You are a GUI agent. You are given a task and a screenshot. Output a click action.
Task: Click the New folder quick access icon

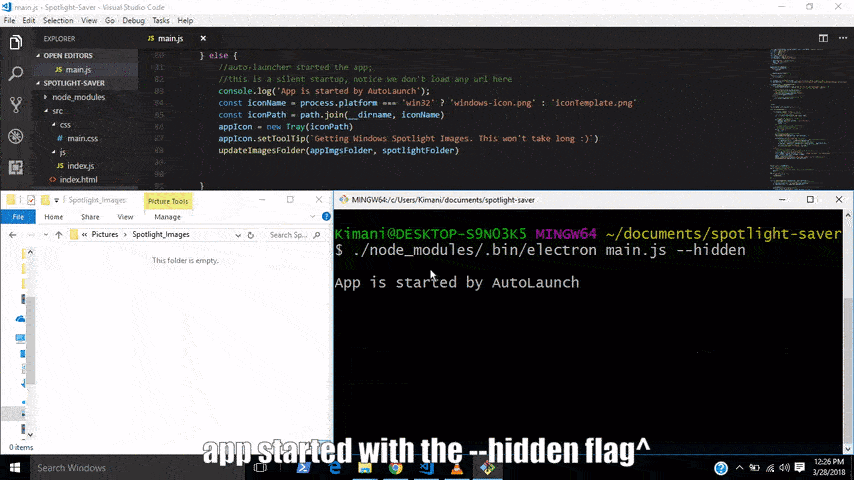tap(45, 200)
